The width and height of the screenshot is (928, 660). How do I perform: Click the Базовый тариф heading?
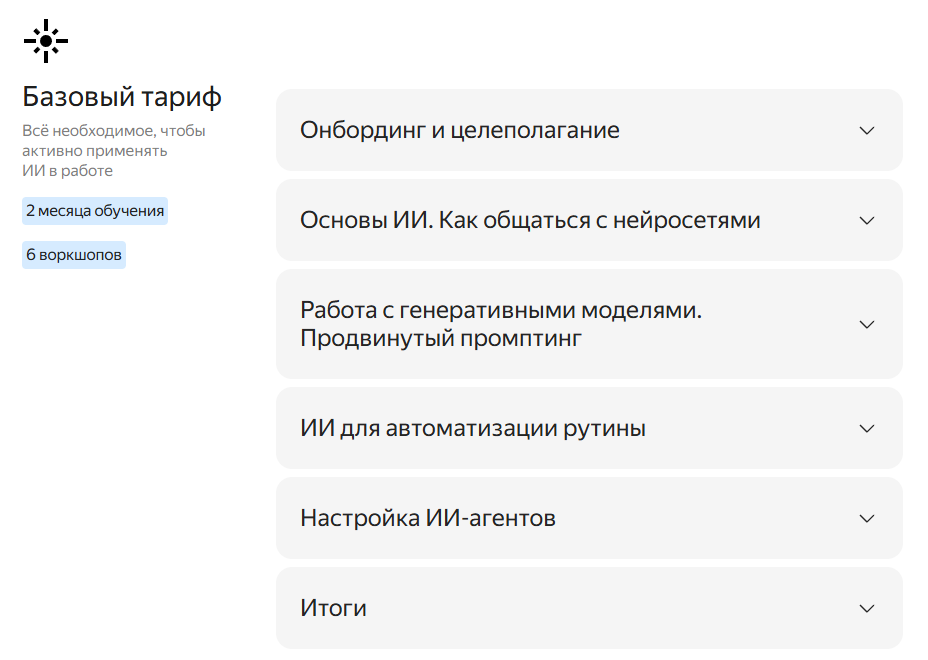pos(122,97)
